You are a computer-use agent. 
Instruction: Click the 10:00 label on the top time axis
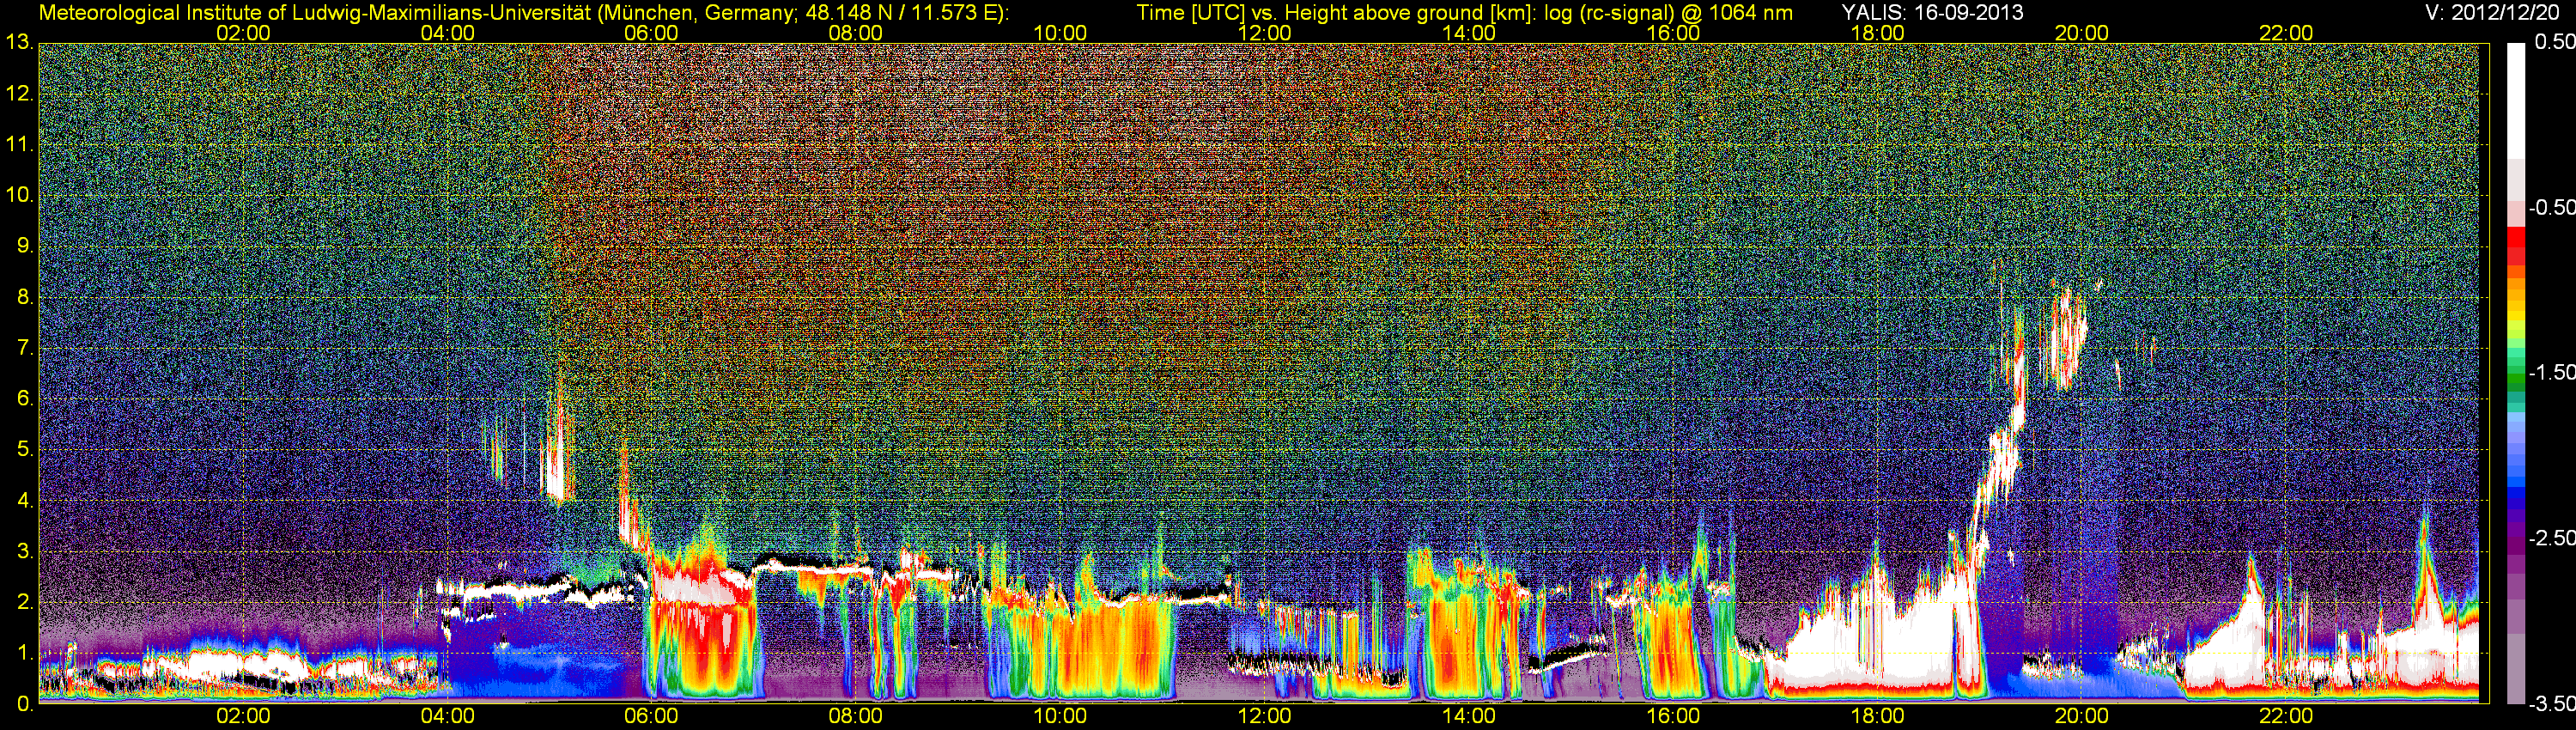1060,33
